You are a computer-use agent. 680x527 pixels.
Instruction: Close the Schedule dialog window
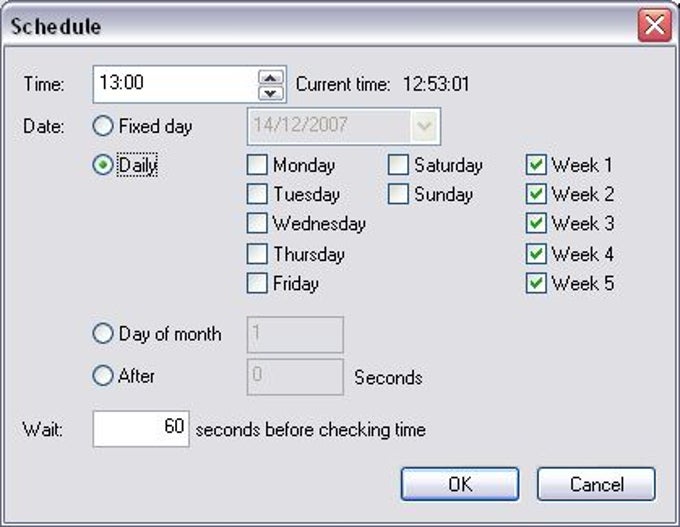pyautogui.click(x=655, y=25)
